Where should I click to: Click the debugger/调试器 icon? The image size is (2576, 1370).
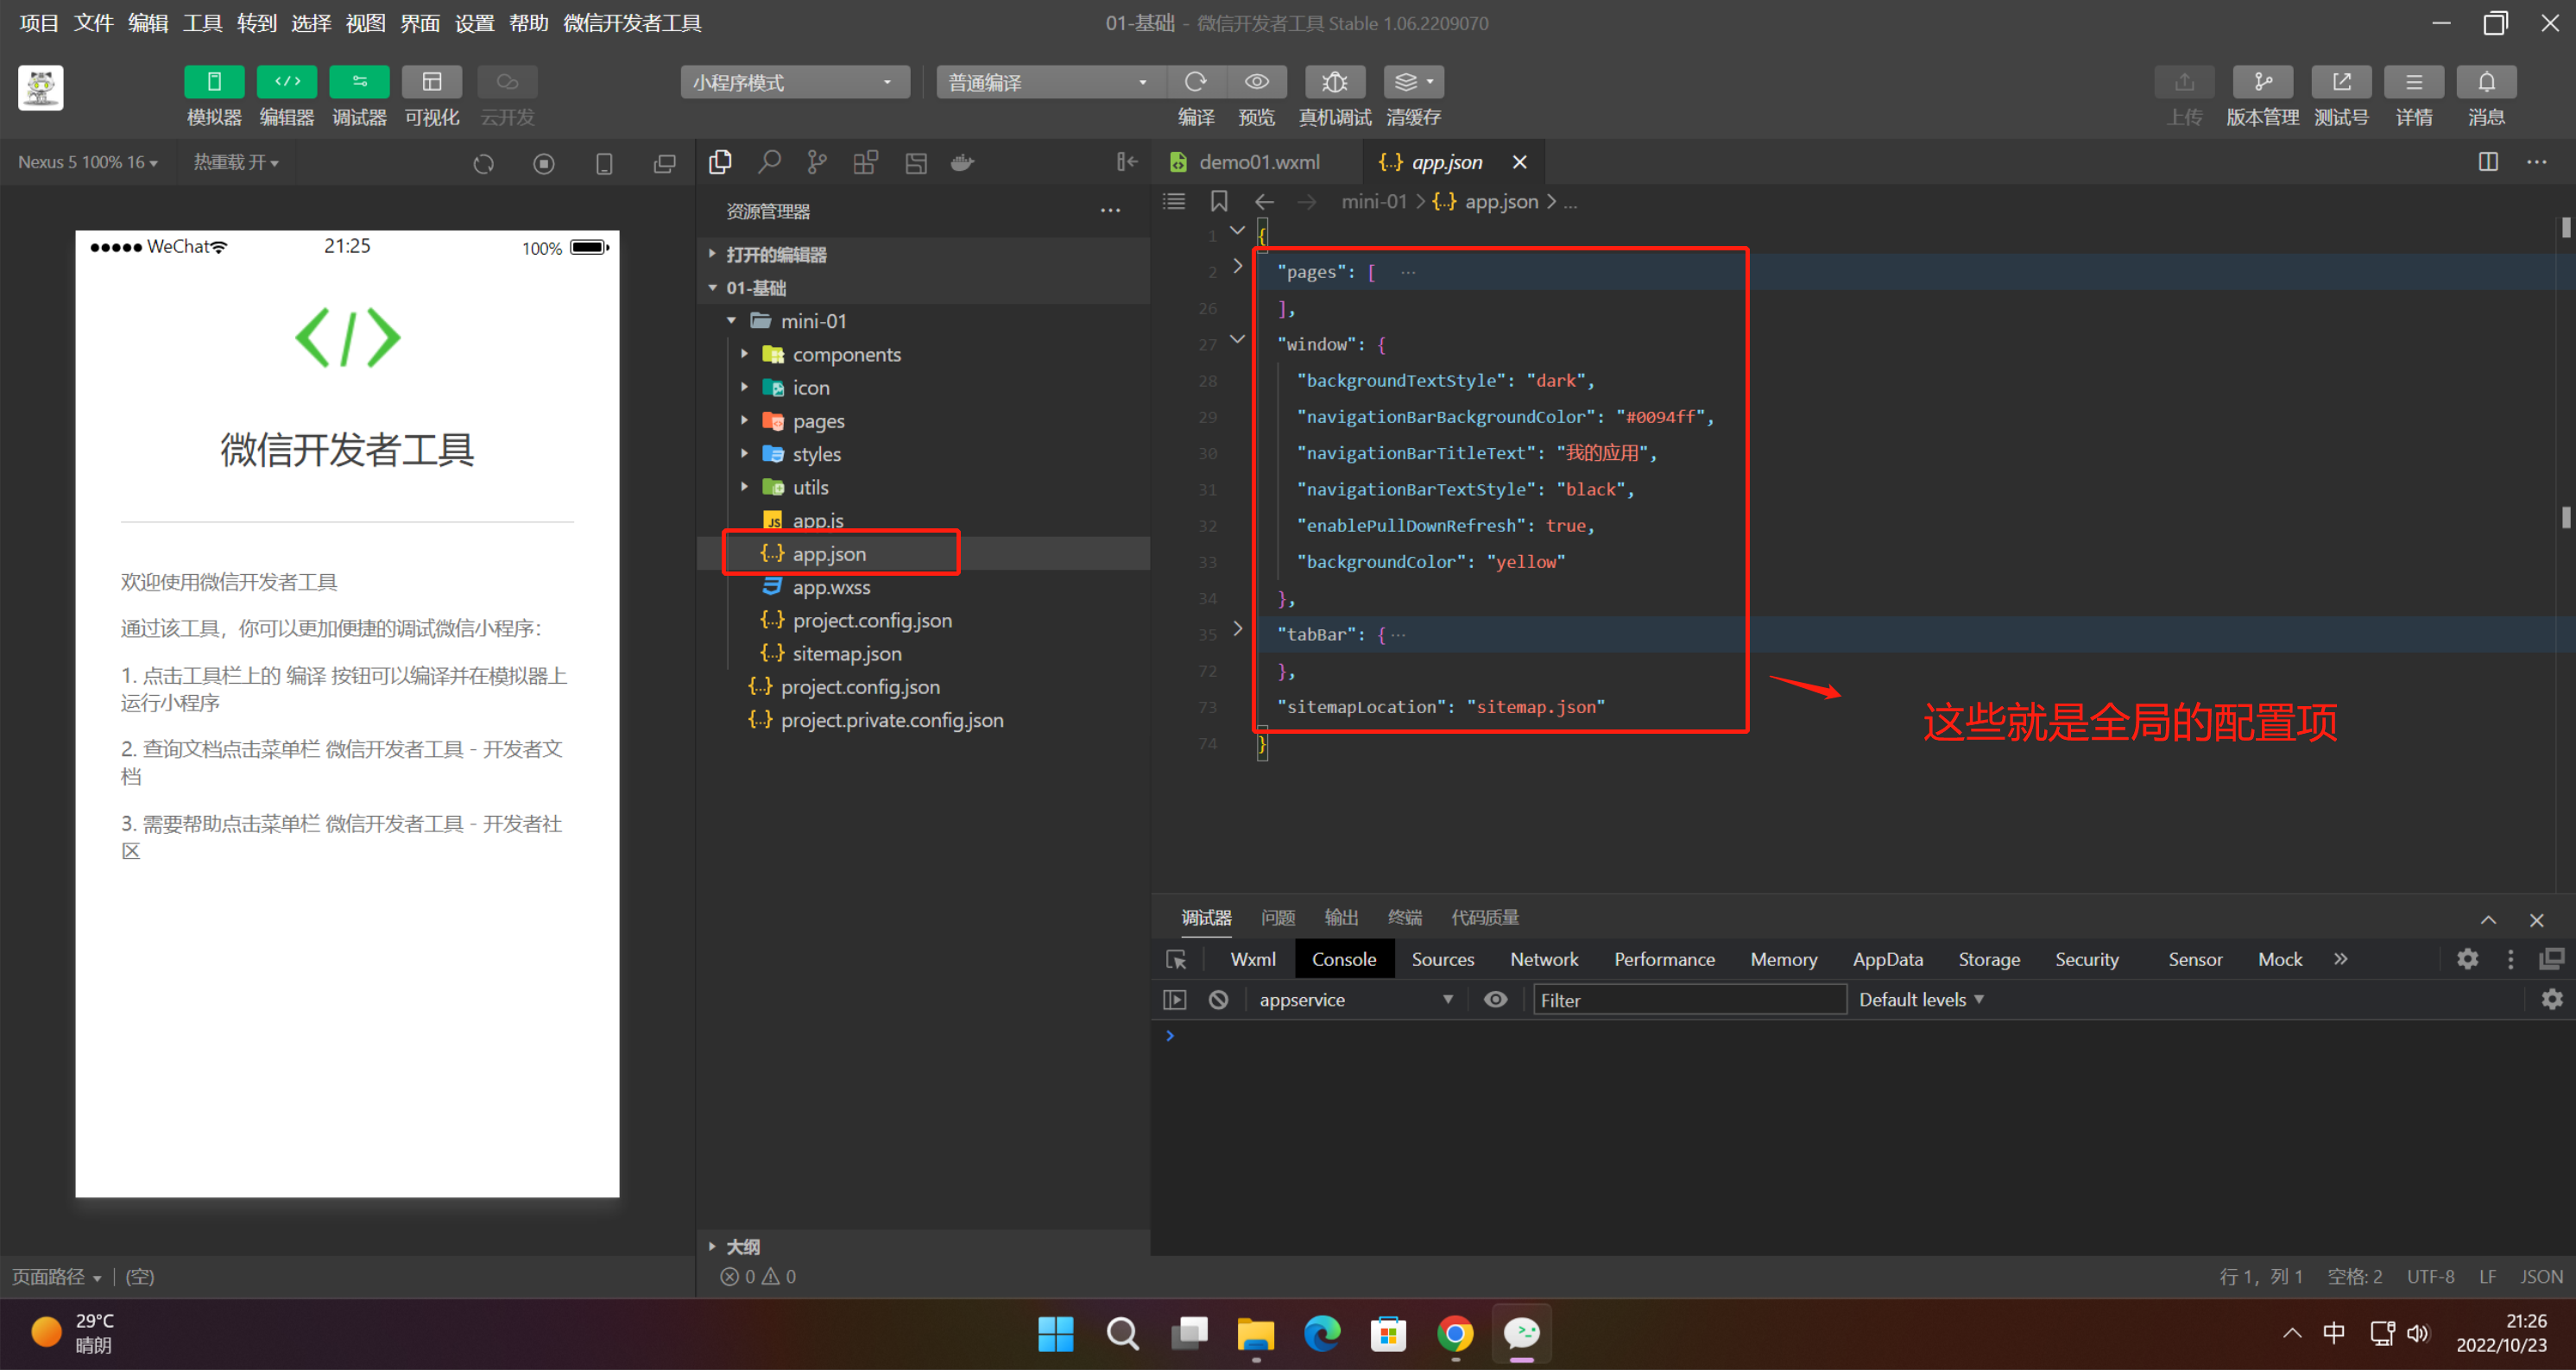coord(359,82)
